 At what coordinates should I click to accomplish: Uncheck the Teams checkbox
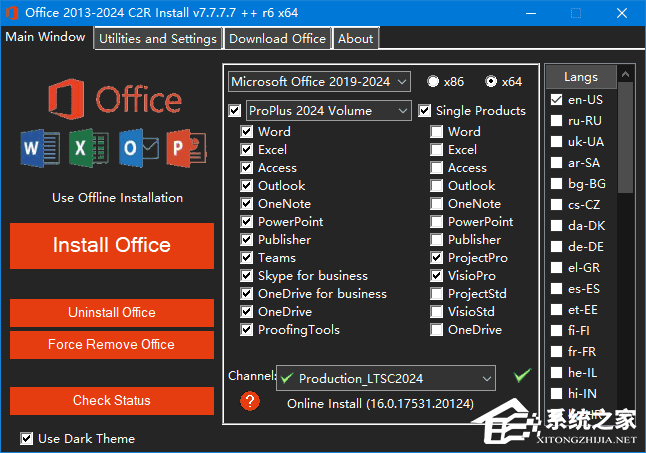point(247,258)
